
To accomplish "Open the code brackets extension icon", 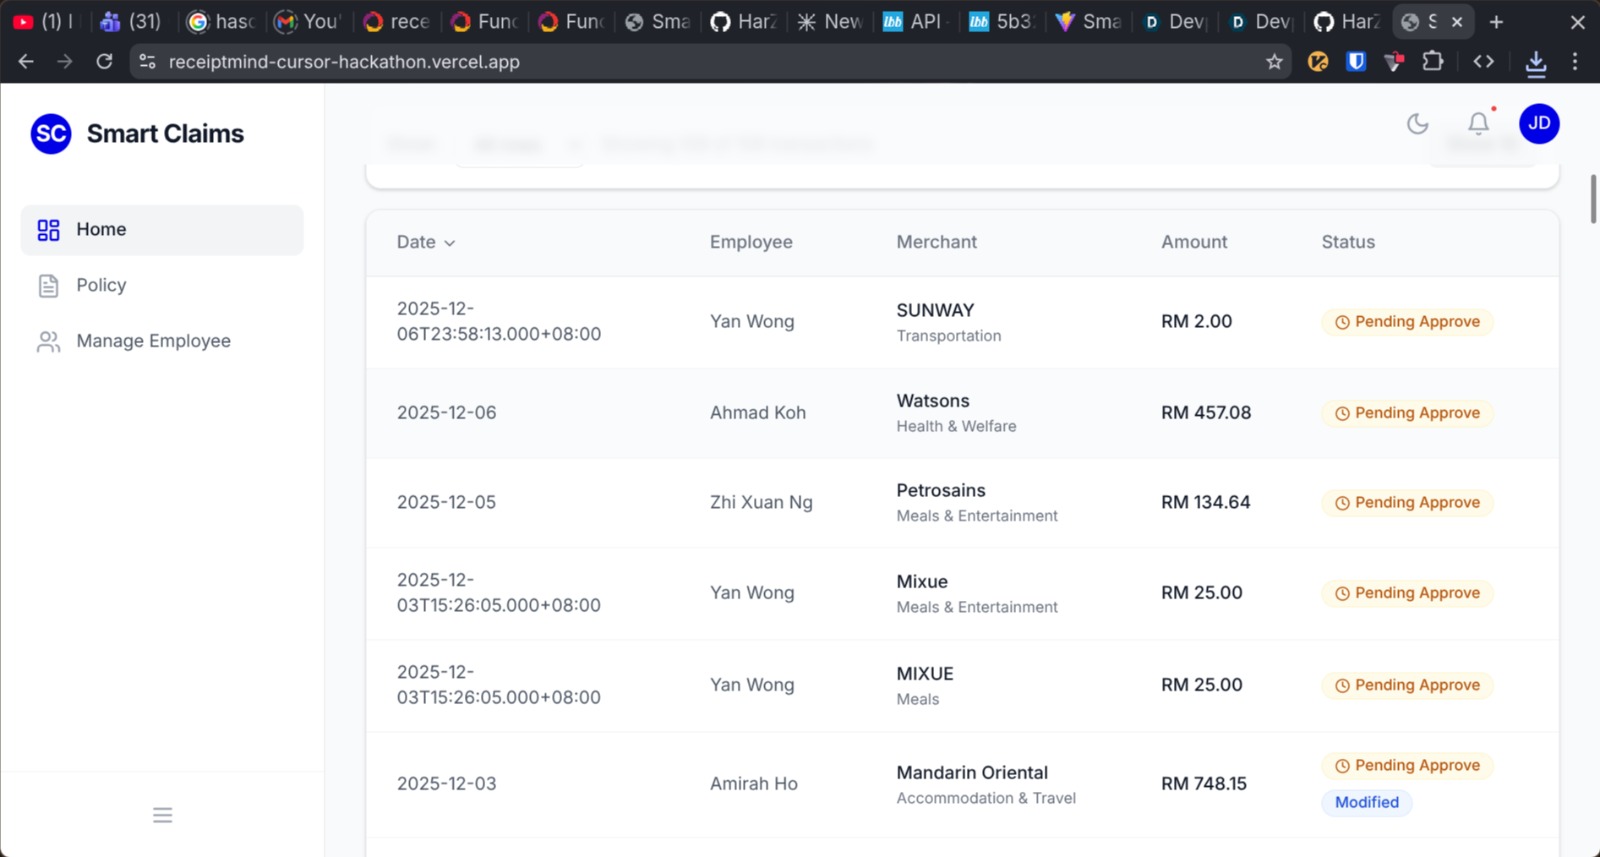I will tap(1484, 62).
